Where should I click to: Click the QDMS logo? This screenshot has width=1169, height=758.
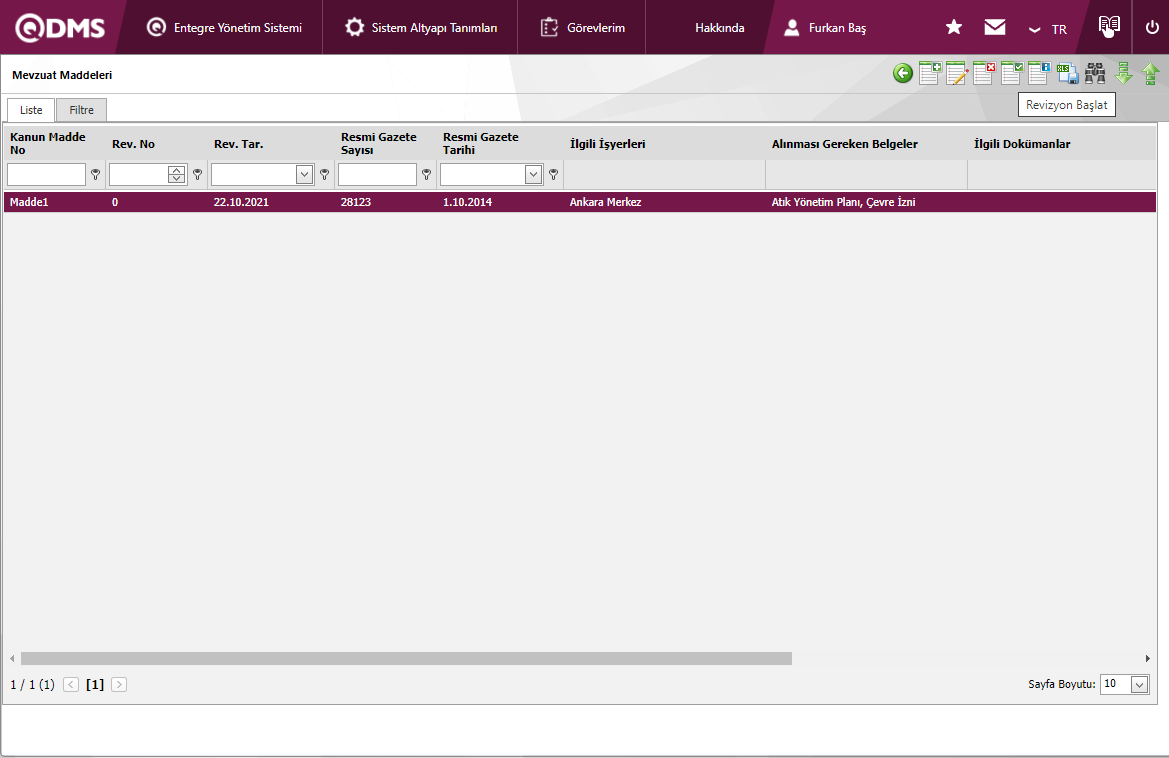coord(60,28)
